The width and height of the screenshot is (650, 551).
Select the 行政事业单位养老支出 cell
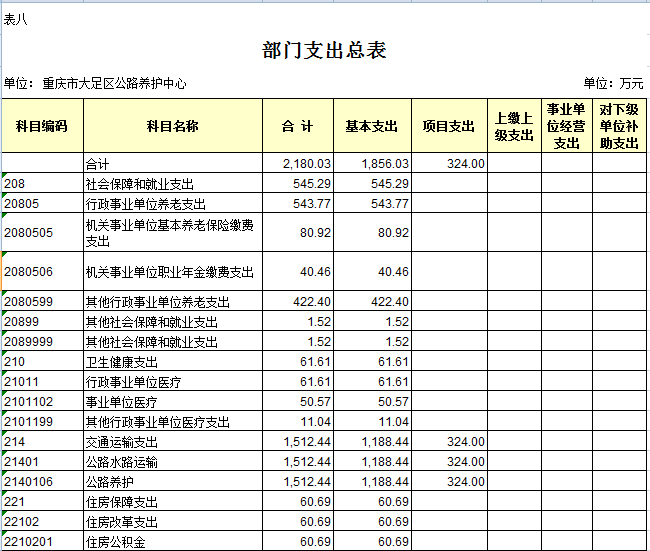173,203
